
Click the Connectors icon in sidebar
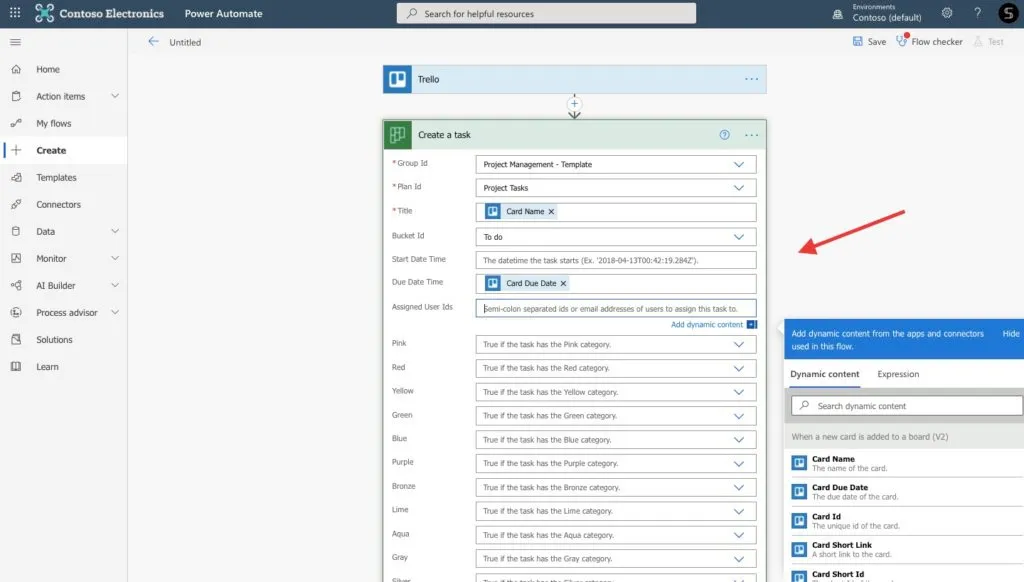coord(16,204)
